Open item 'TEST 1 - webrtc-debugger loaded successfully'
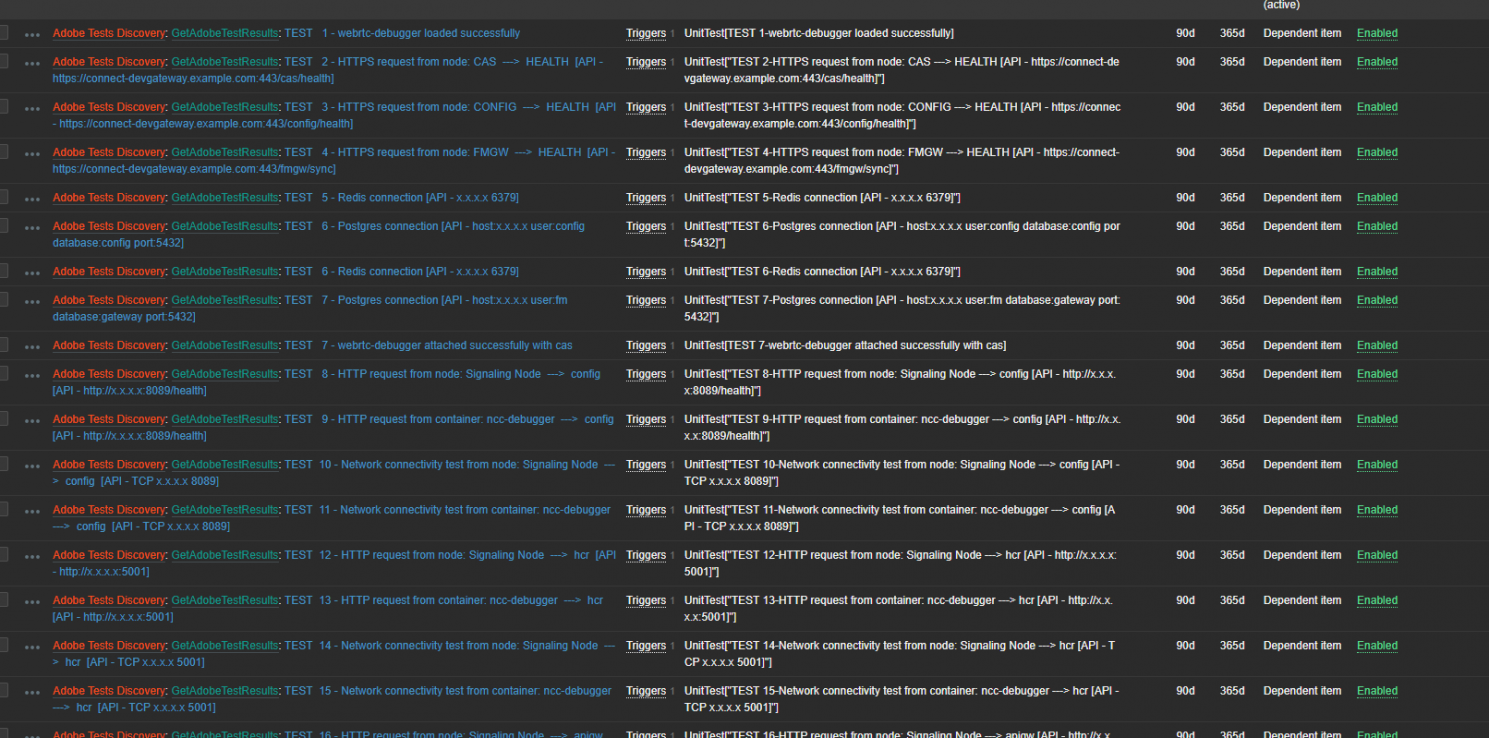 pyautogui.click(x=402, y=33)
